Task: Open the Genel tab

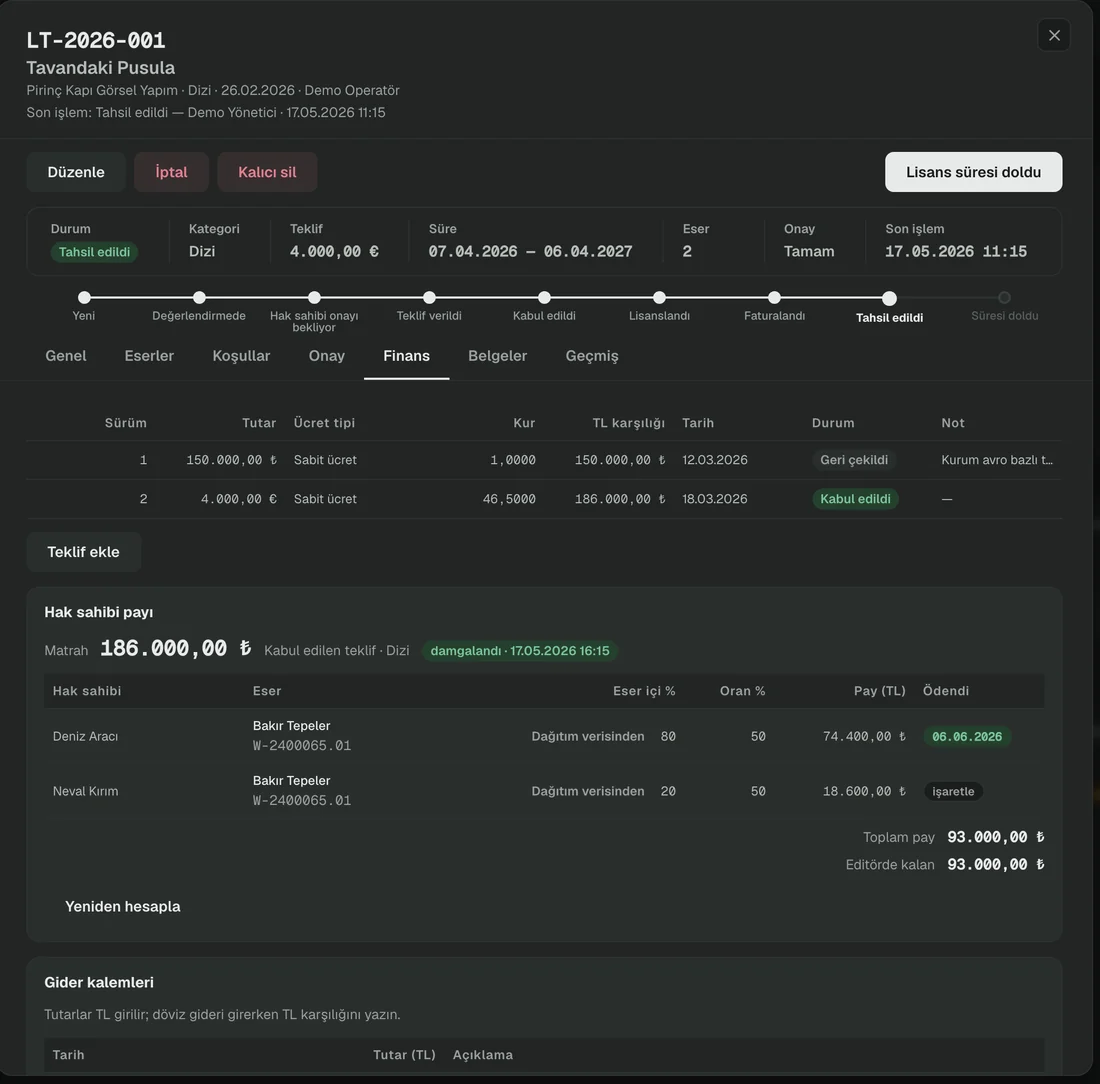Action: [66, 356]
